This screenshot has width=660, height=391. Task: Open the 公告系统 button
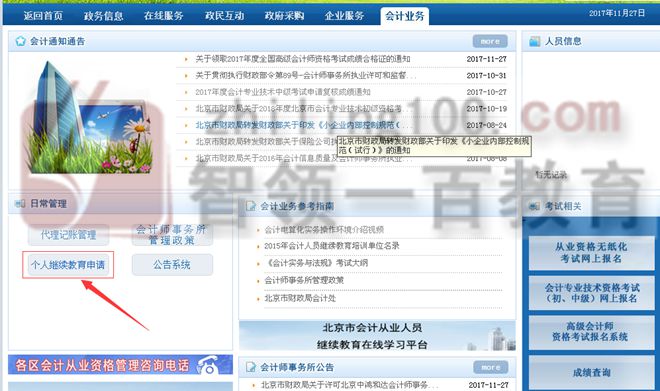172,265
